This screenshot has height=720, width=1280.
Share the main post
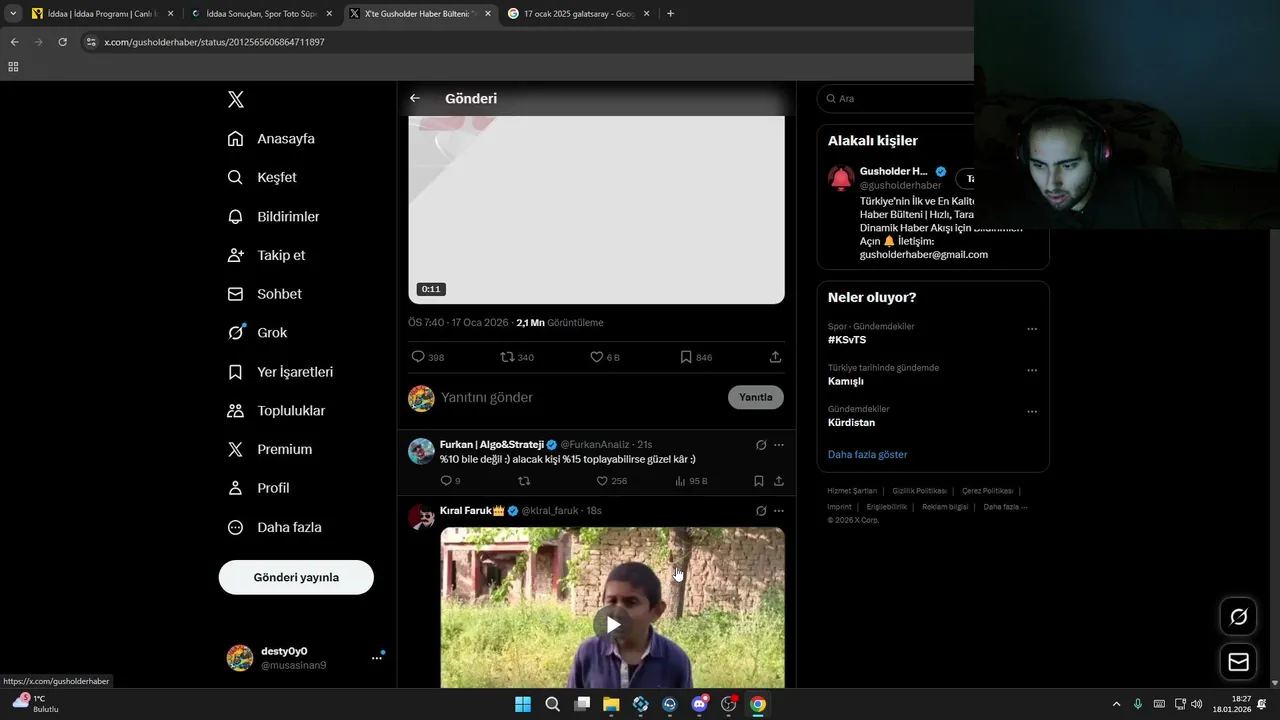[775, 357]
